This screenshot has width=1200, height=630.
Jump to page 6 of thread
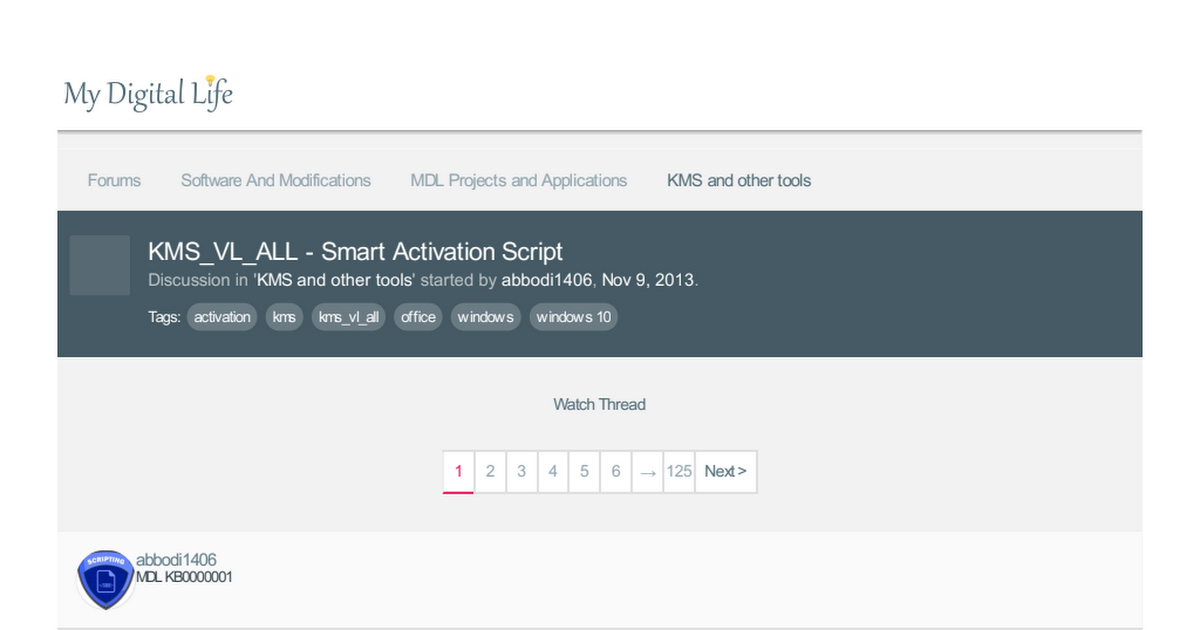[616, 471]
